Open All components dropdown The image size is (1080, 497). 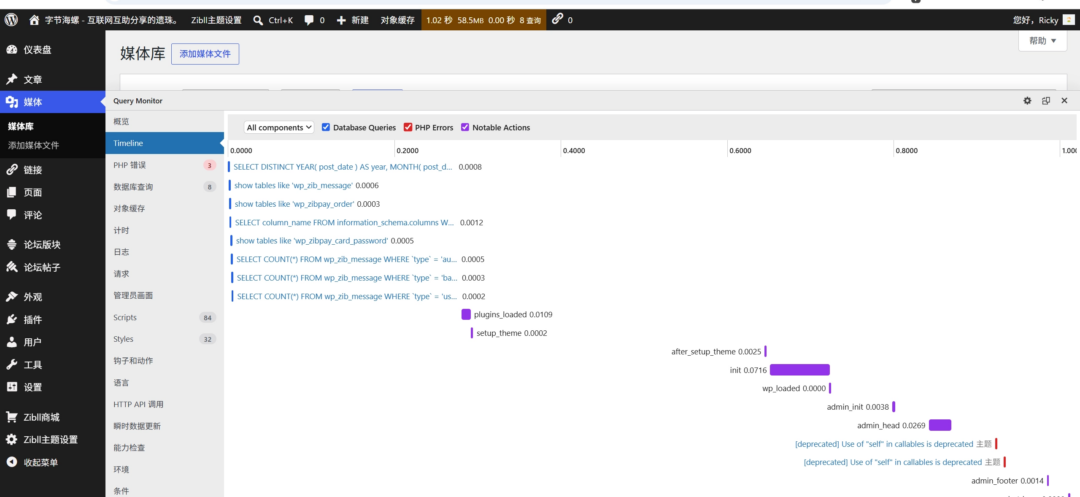pos(279,127)
